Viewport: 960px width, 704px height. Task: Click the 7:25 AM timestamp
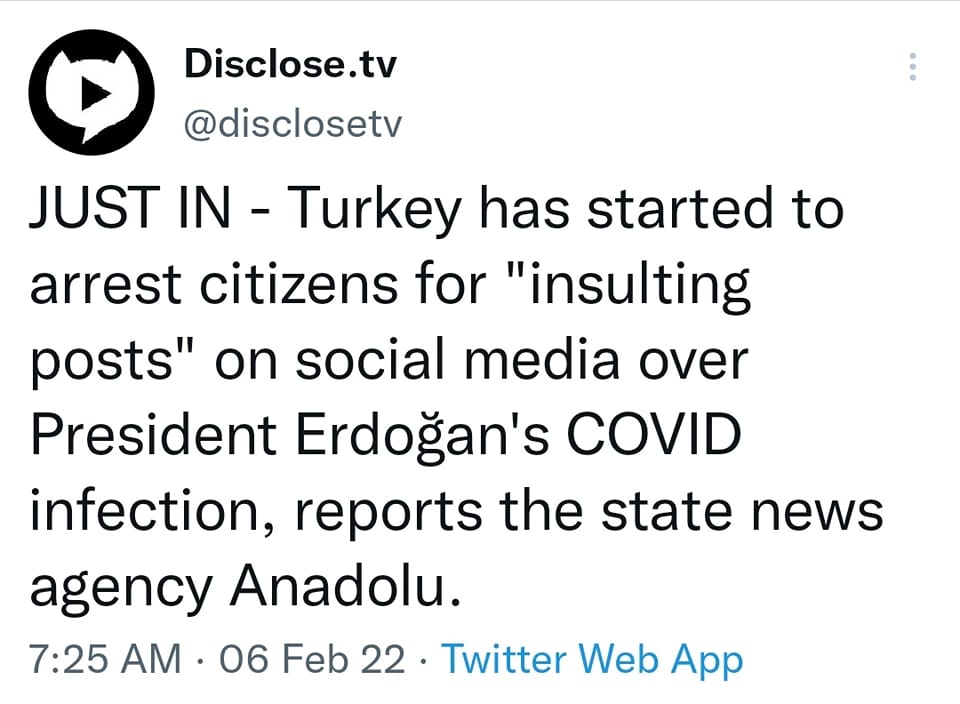(x=106, y=660)
